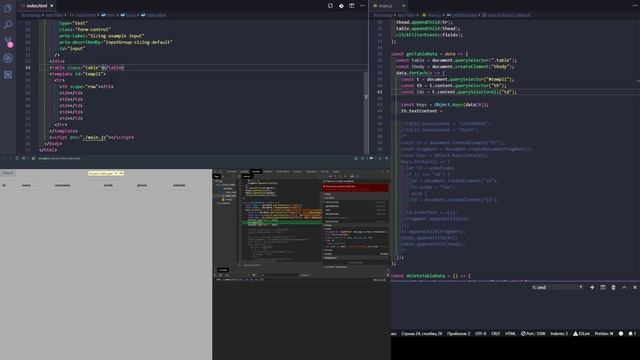Select the highlighted Sources tab in DevTools

[256, 171]
